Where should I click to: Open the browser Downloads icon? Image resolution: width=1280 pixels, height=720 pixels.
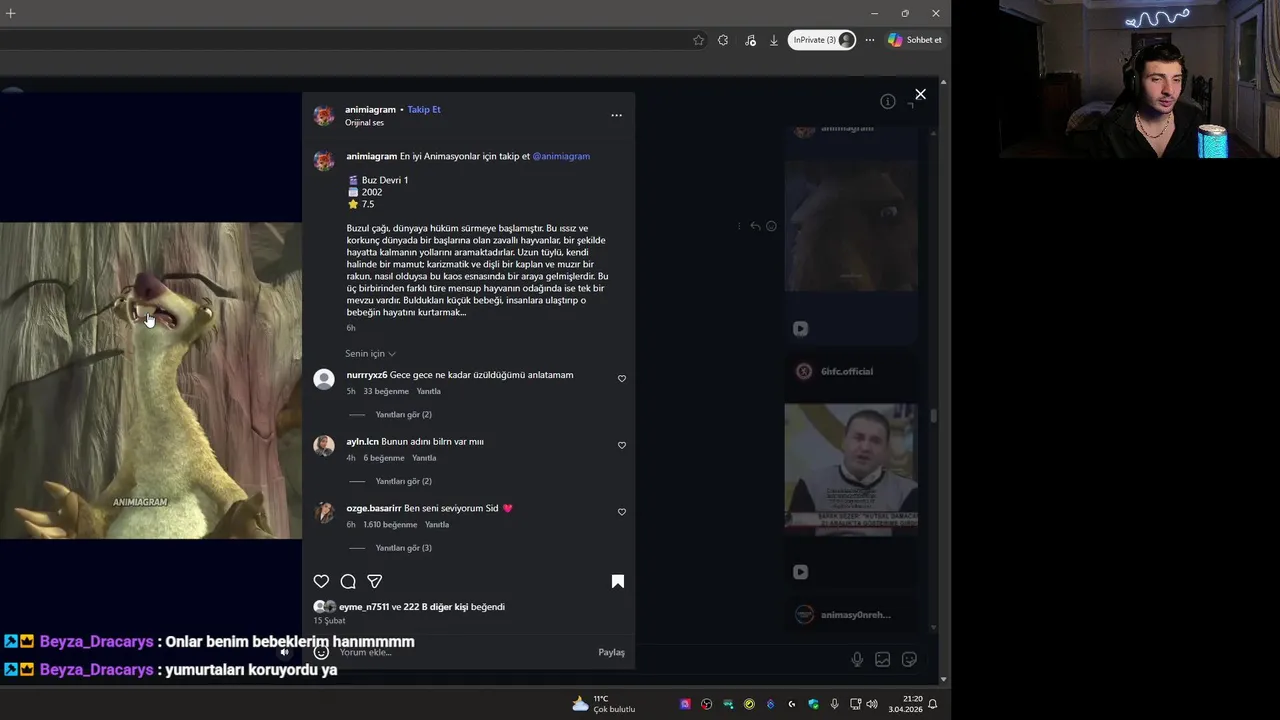pos(774,40)
